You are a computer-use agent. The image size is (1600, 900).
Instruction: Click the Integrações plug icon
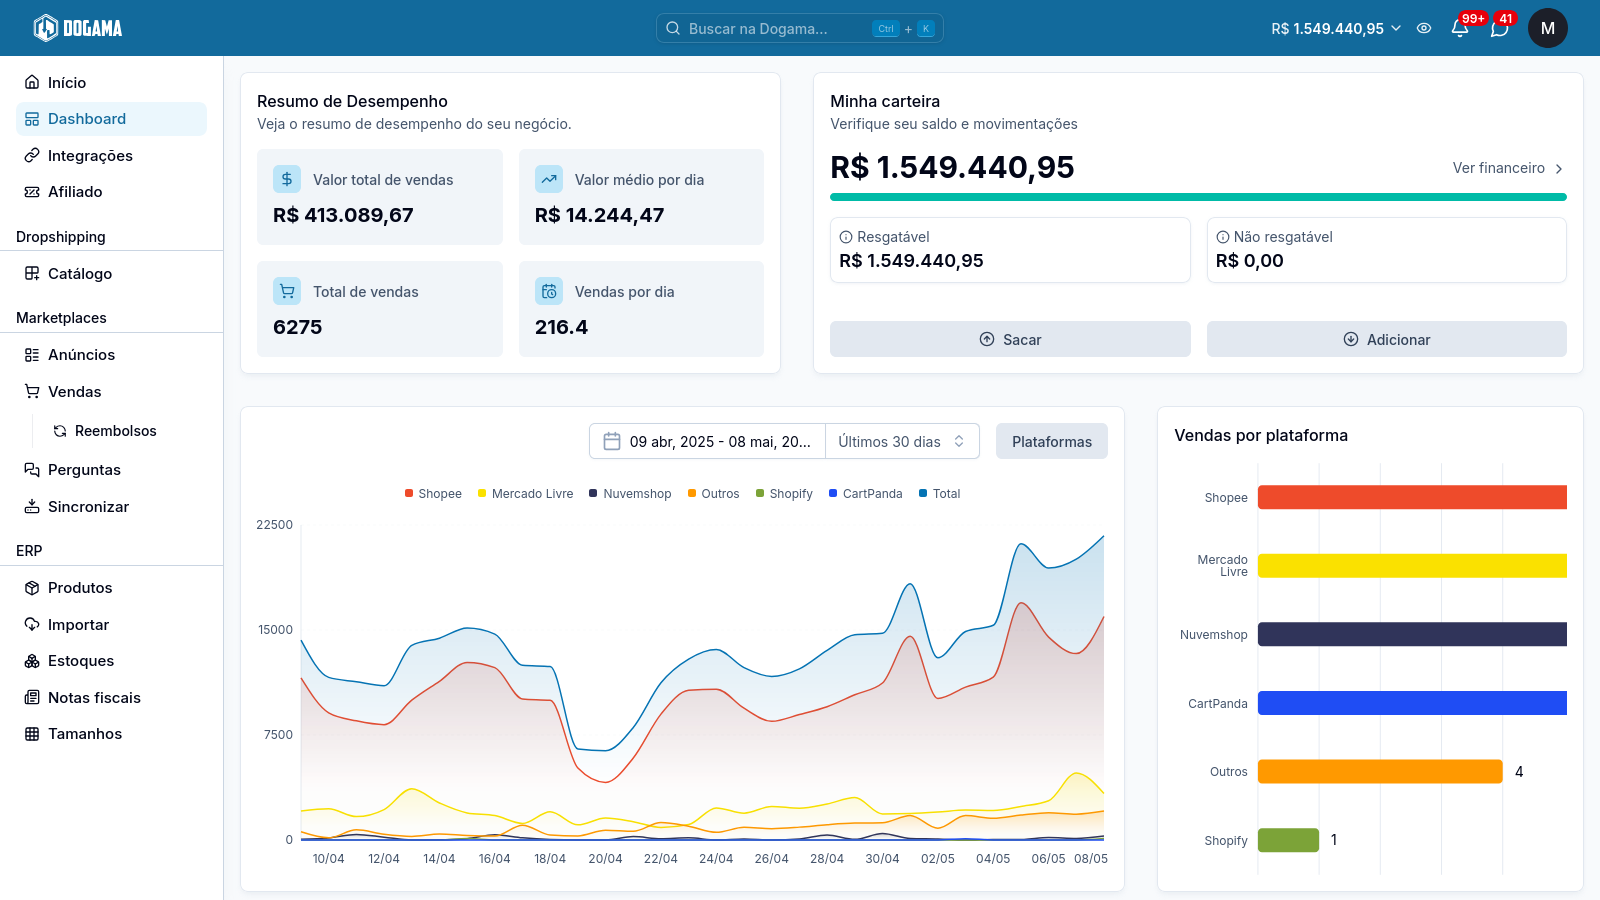click(32, 155)
